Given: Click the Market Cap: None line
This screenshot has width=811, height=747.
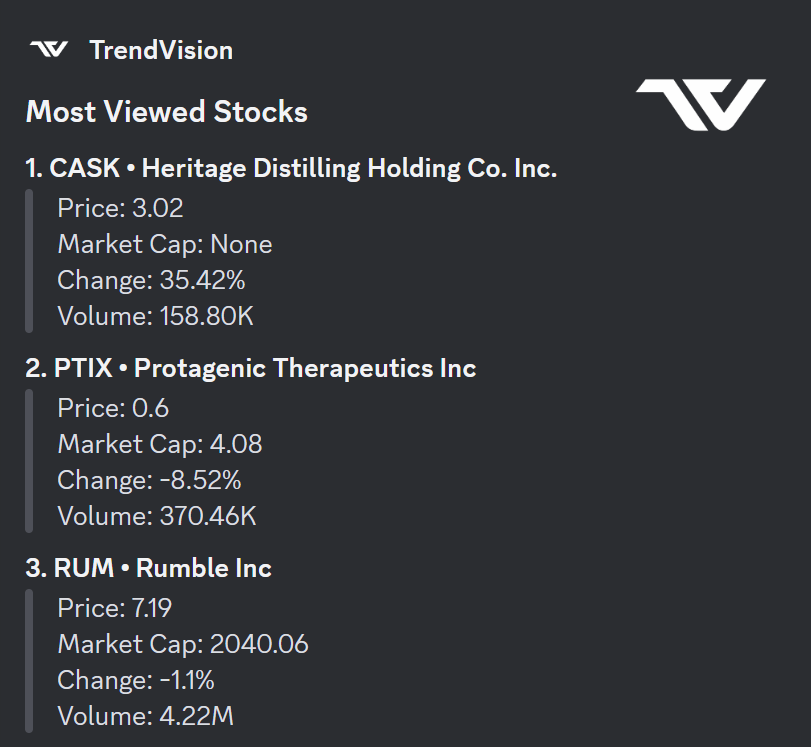Looking at the screenshot, I should (x=164, y=244).
